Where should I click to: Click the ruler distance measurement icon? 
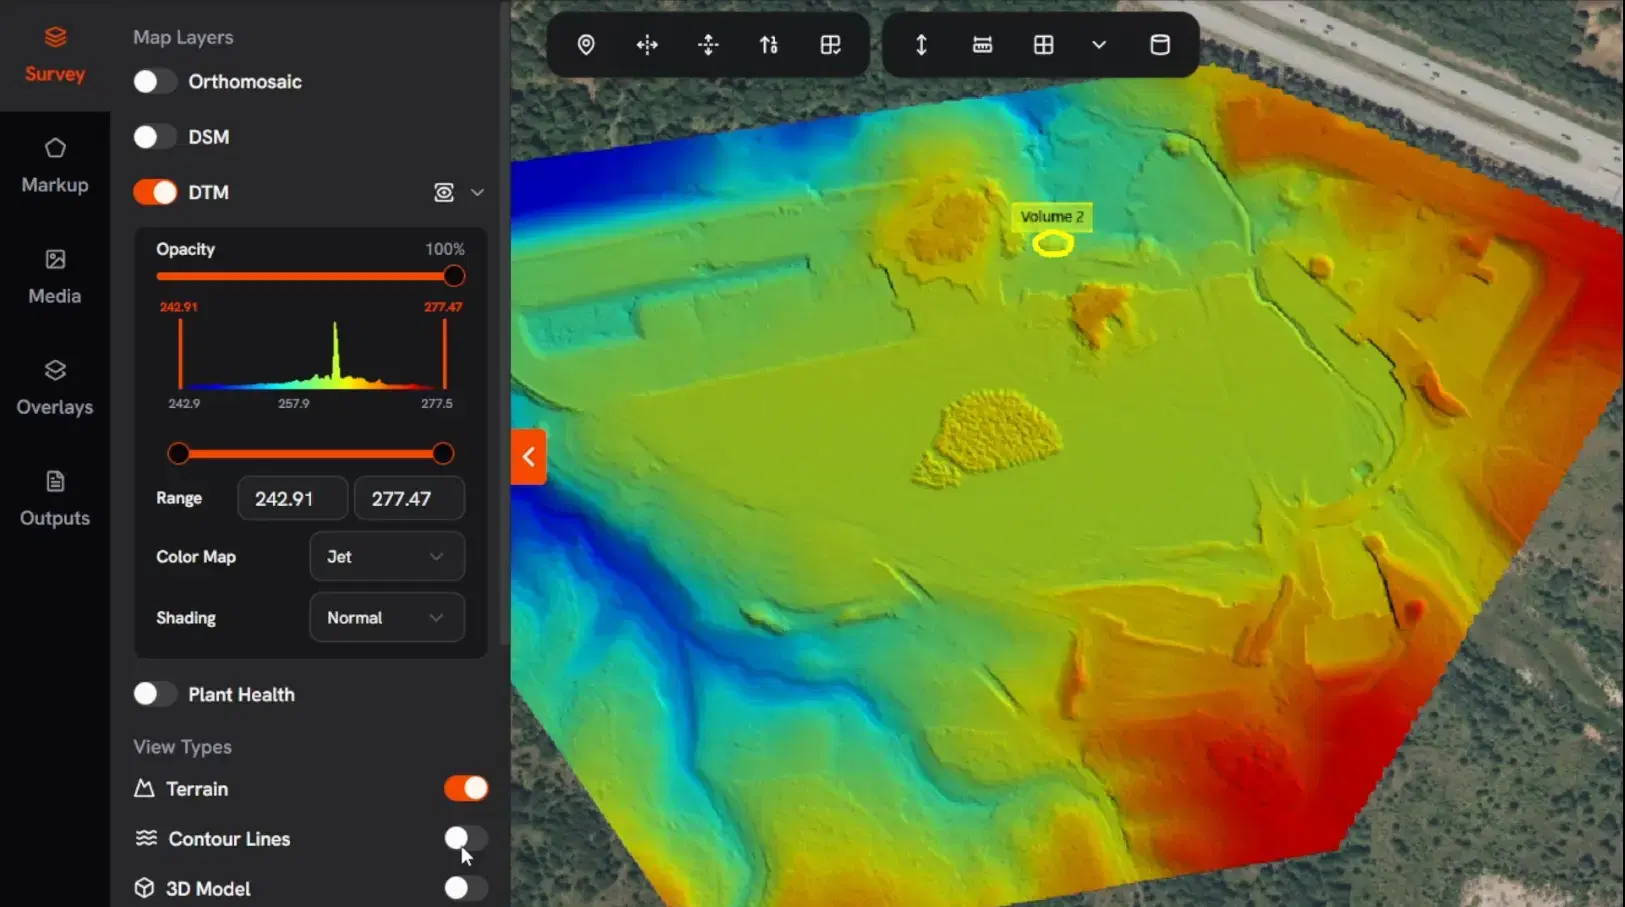click(982, 45)
